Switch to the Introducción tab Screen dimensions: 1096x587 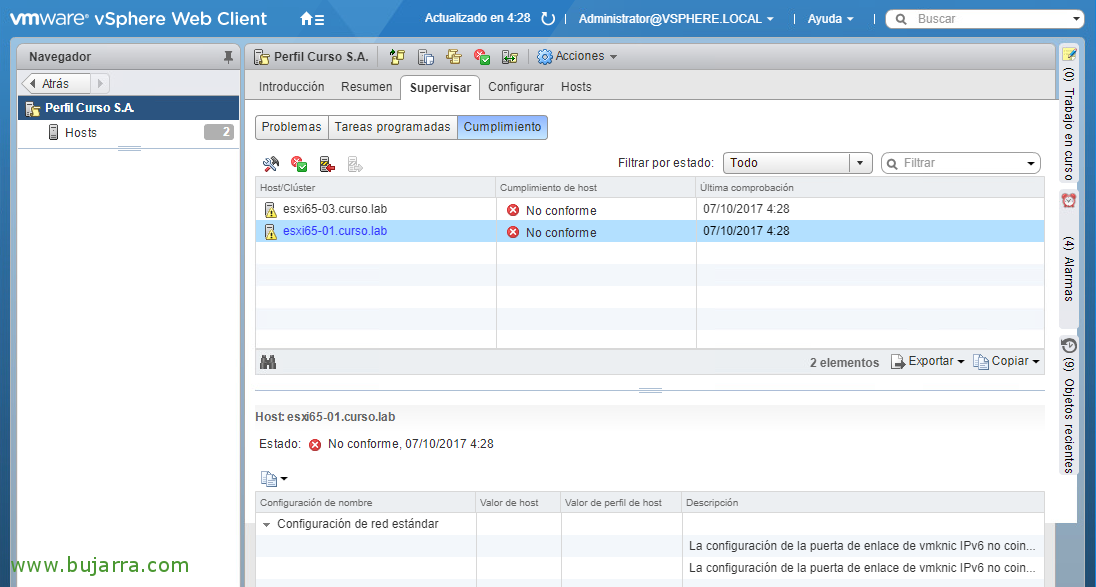[x=291, y=87]
